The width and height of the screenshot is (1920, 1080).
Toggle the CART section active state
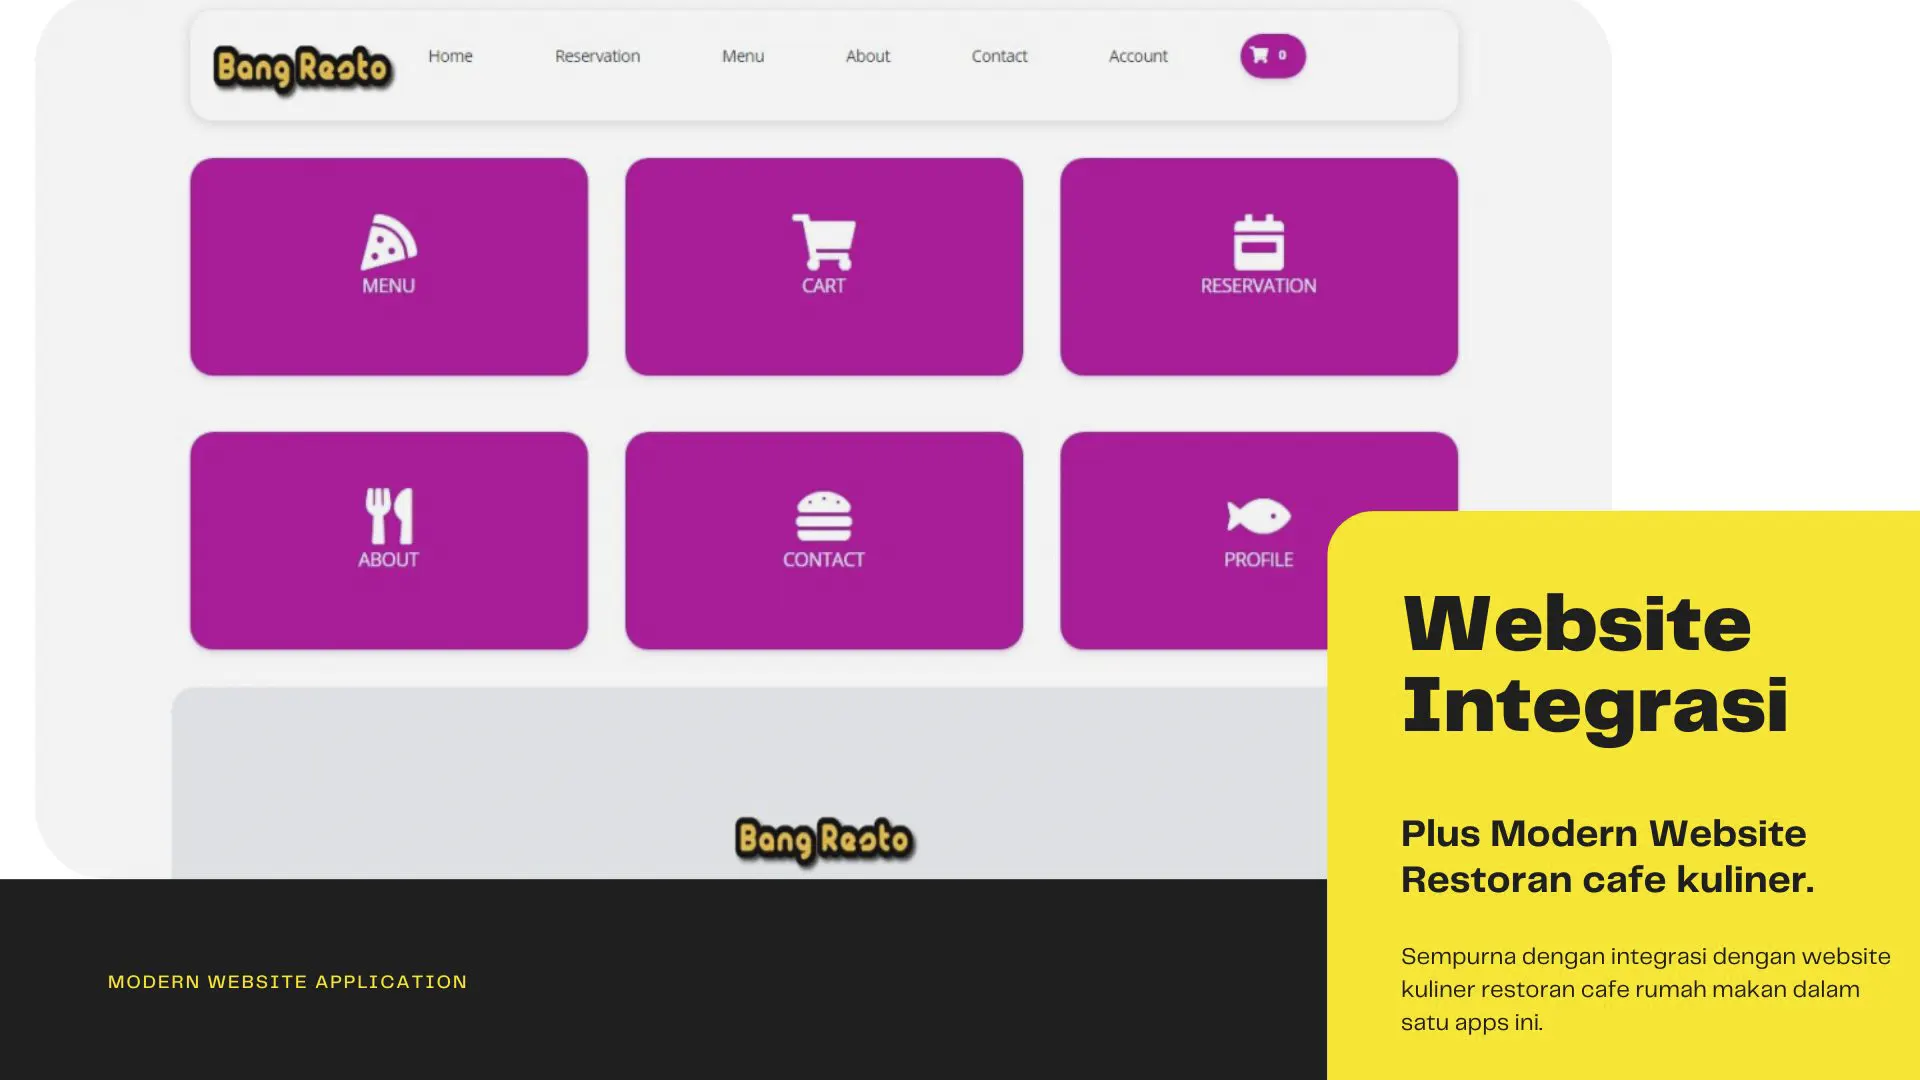click(x=823, y=265)
